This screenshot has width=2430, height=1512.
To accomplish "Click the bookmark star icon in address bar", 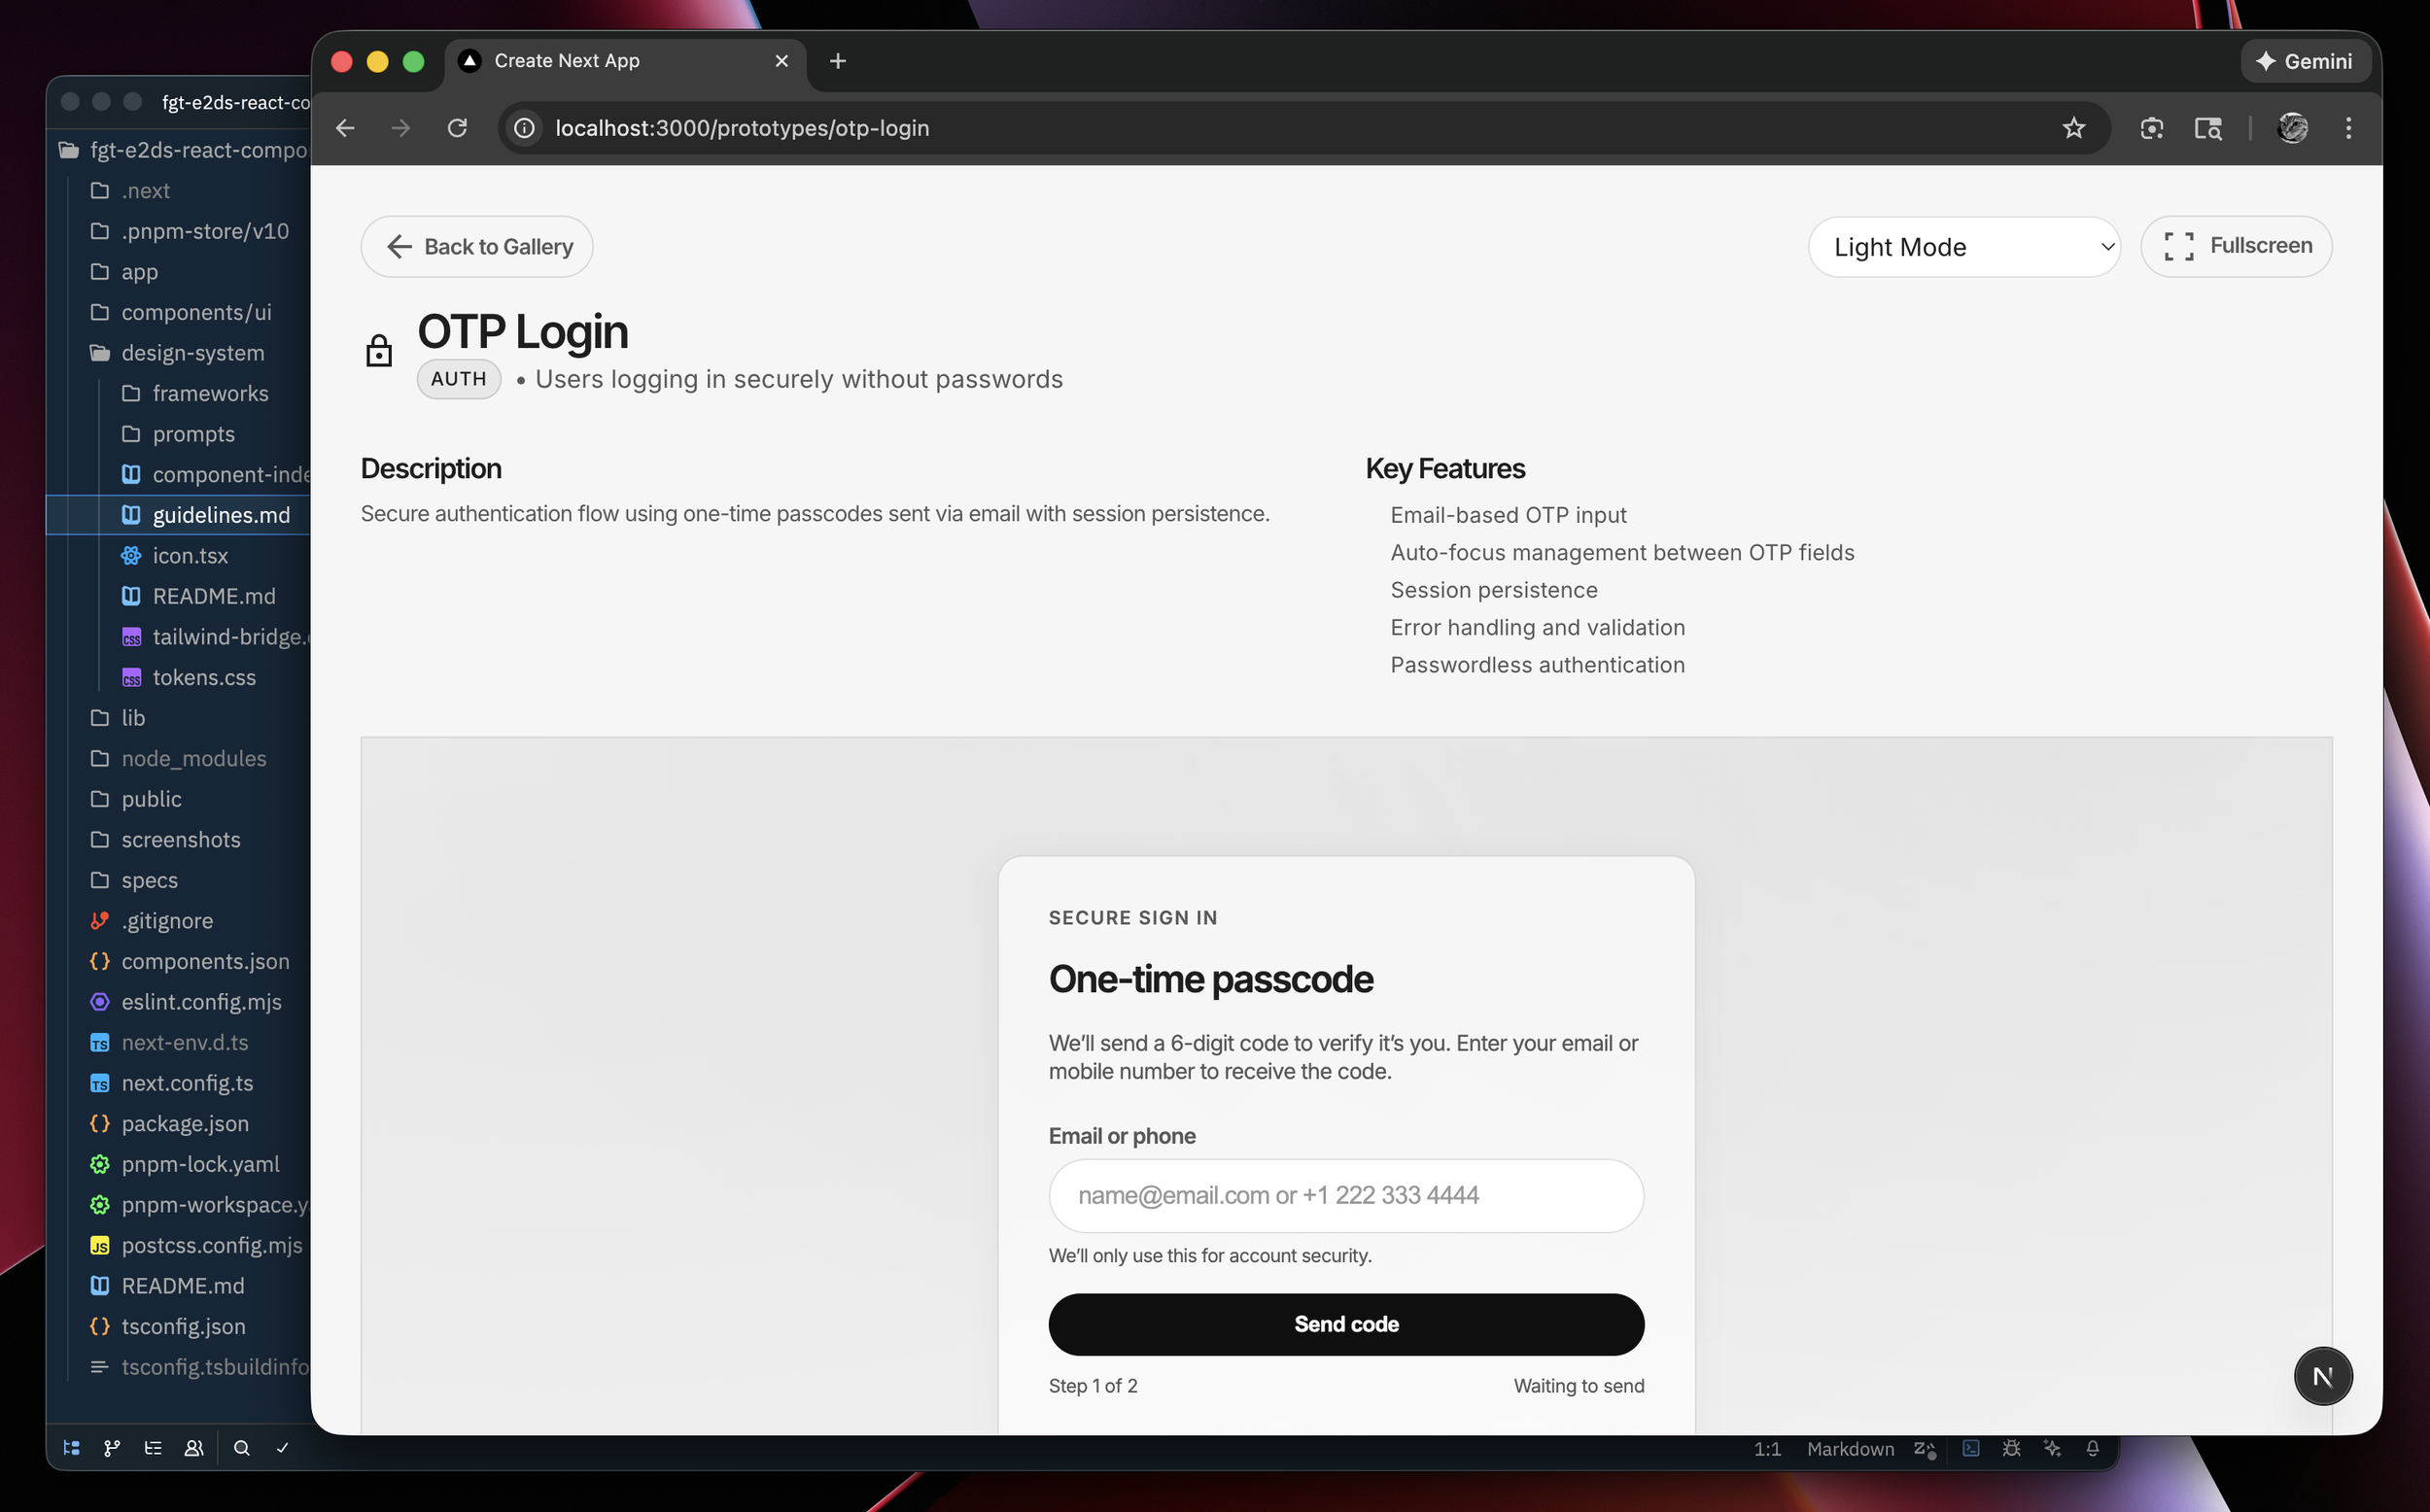I will pos(2073,128).
